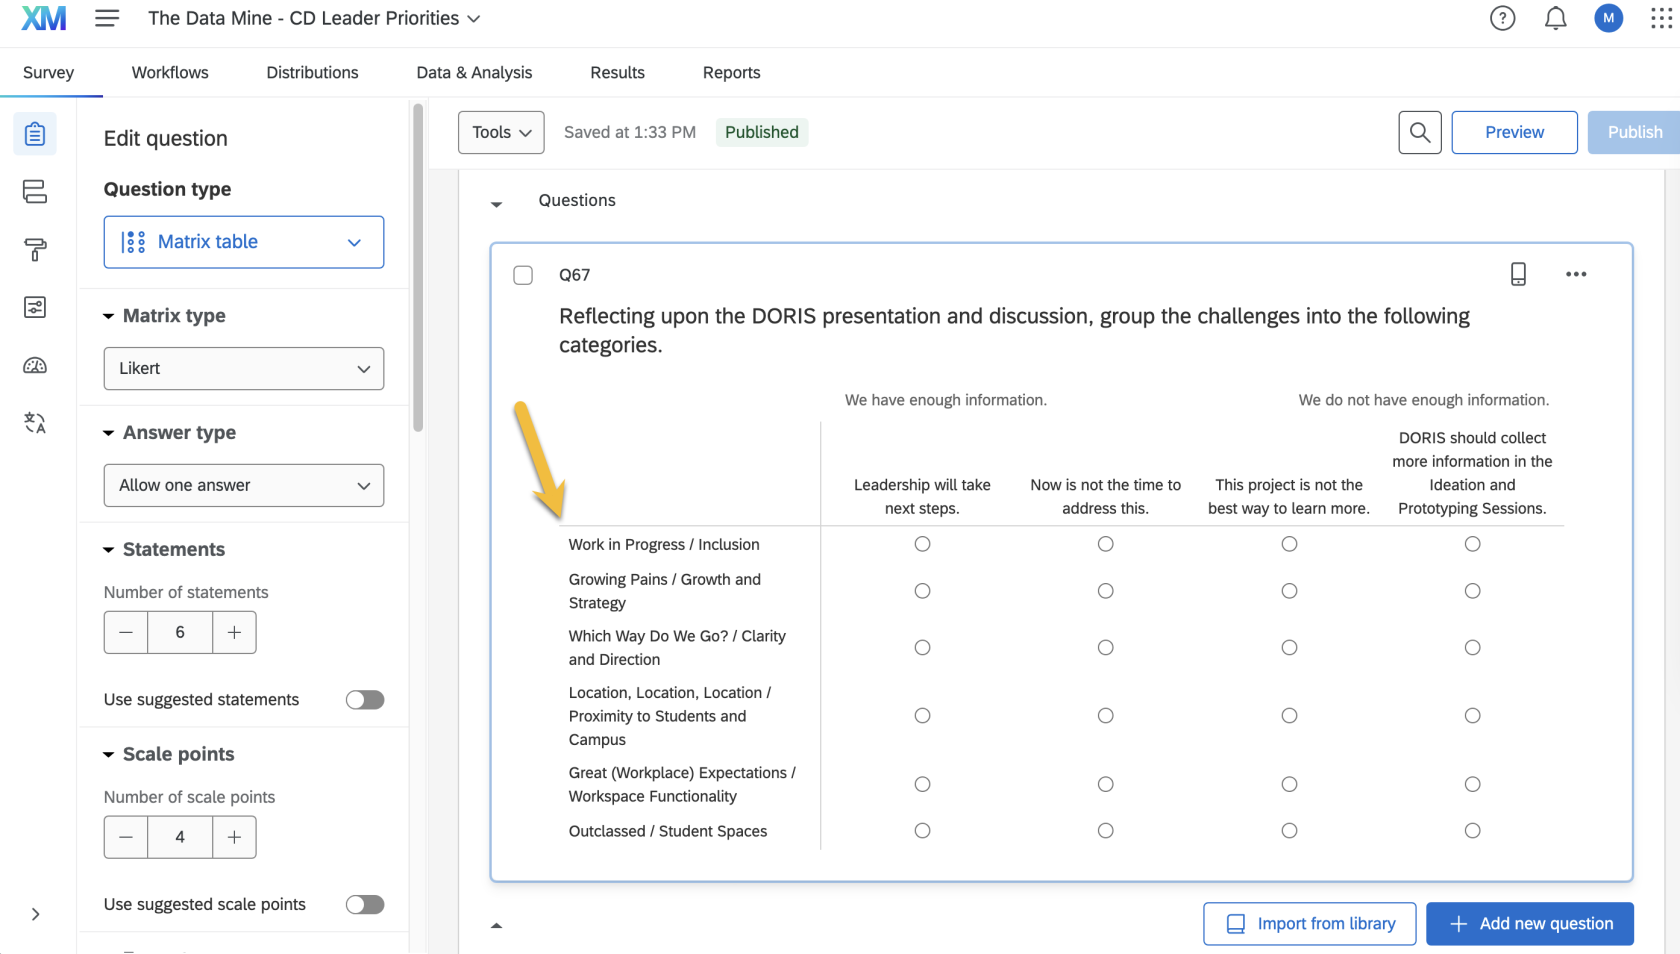Select Now is not the time for Outclassed / Student Spaces
The height and width of the screenshot is (954, 1680).
click(x=1105, y=831)
